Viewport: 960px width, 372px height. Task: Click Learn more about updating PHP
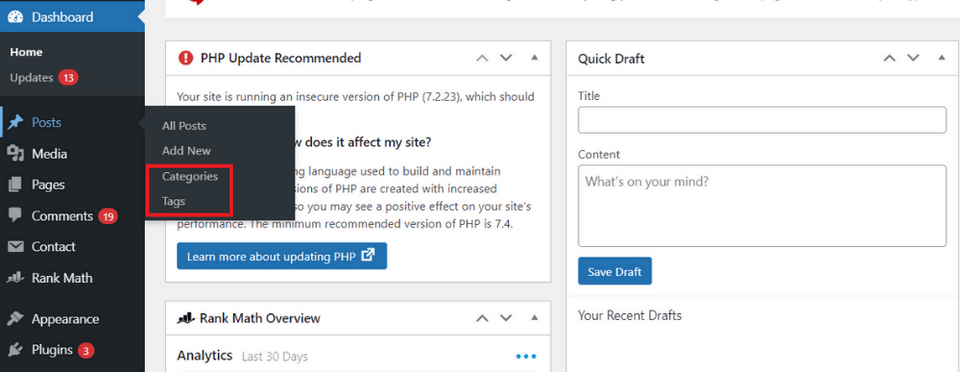[x=282, y=256]
